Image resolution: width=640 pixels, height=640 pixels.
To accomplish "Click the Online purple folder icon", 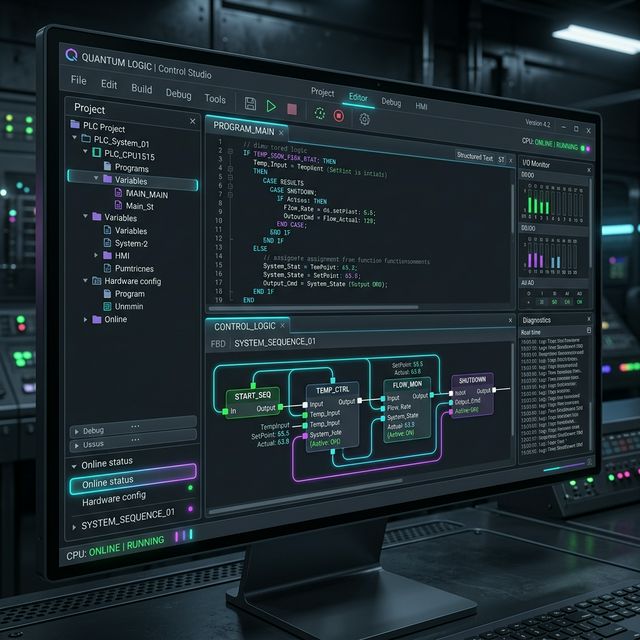I will [97, 319].
